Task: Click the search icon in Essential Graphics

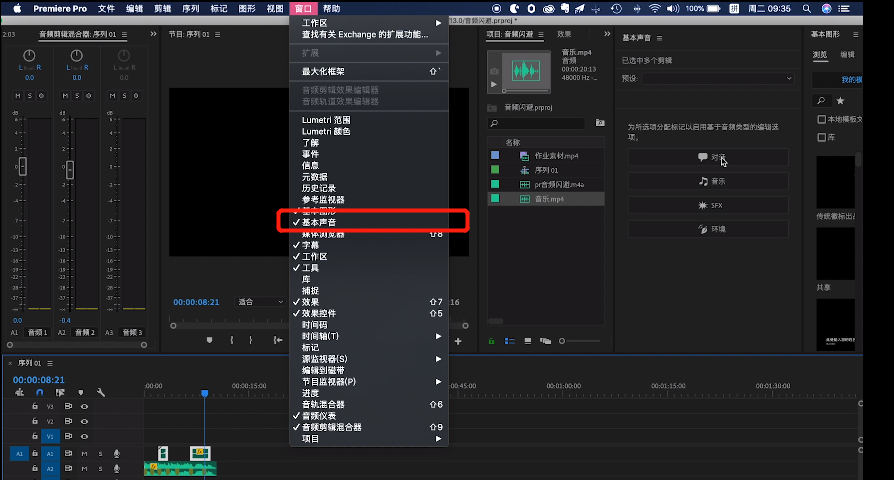Action: pyautogui.click(x=821, y=101)
